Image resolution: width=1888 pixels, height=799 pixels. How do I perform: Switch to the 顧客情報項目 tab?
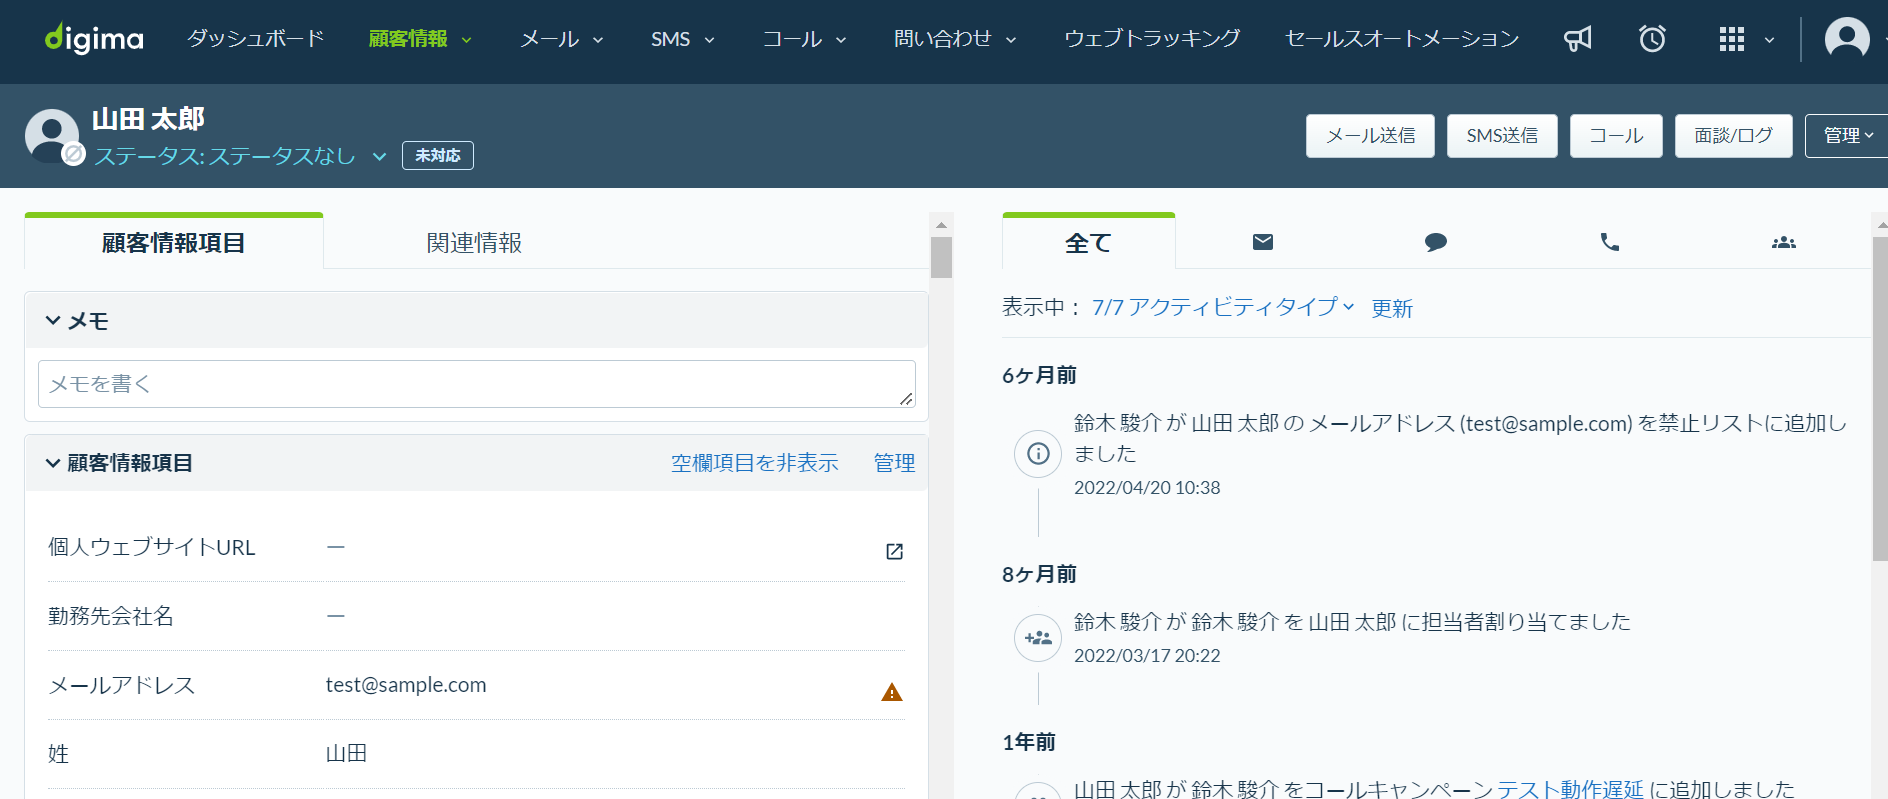coord(174,243)
